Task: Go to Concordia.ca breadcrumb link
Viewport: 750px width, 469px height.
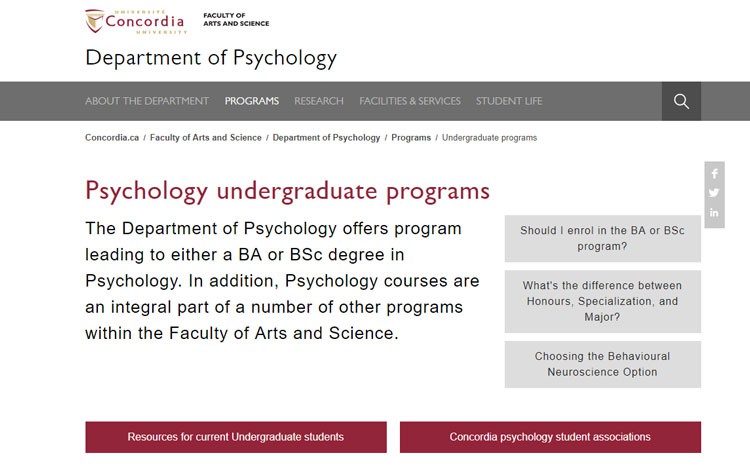Action: 112,138
